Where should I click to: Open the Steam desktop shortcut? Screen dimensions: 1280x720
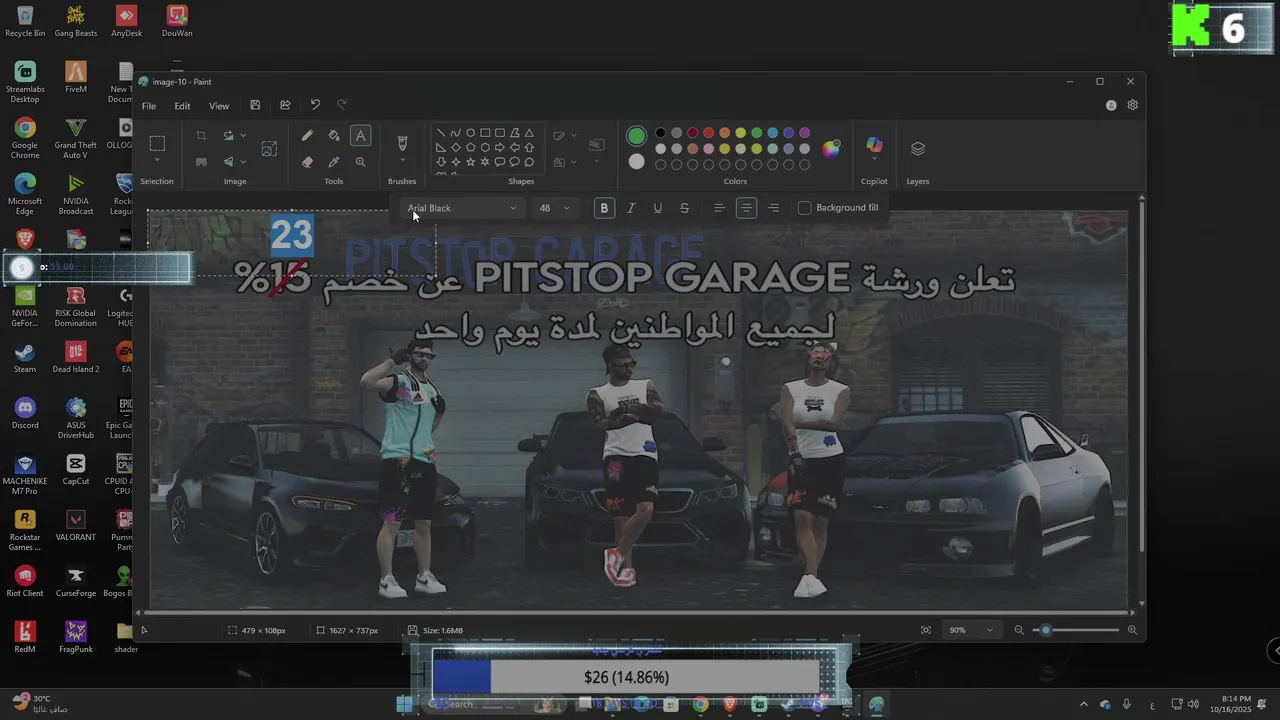point(25,356)
